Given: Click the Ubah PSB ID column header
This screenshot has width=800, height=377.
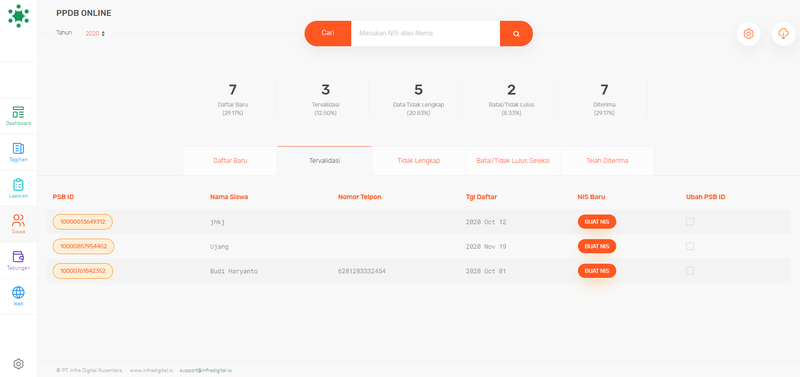Looking at the screenshot, I should pyautogui.click(x=706, y=197).
